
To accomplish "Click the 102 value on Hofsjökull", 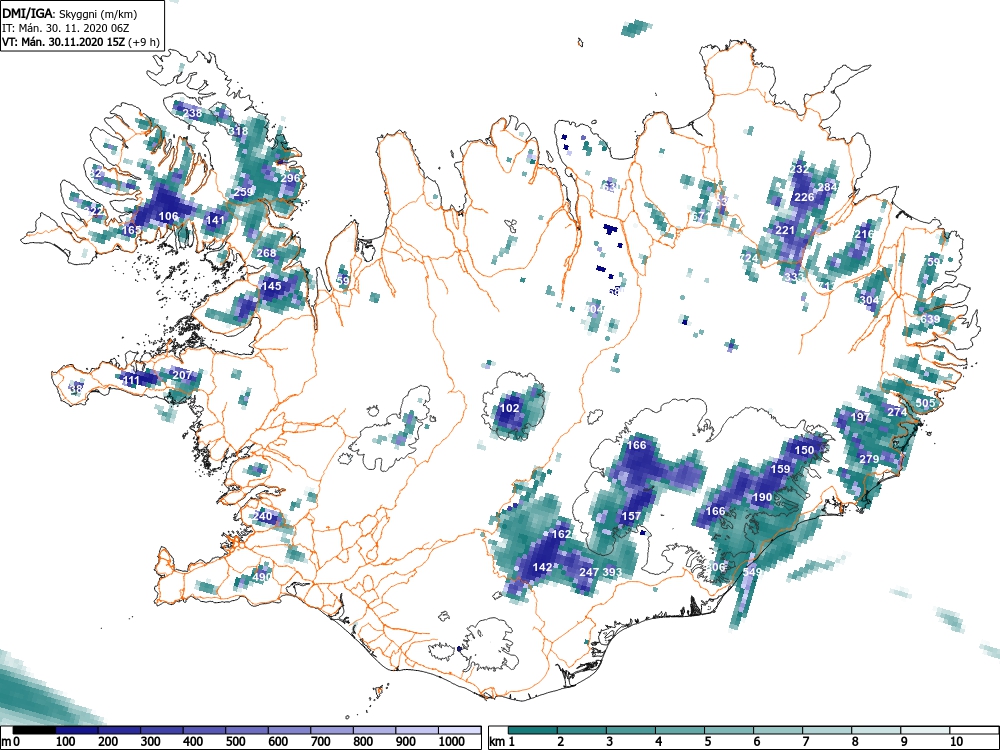I will click(x=510, y=408).
